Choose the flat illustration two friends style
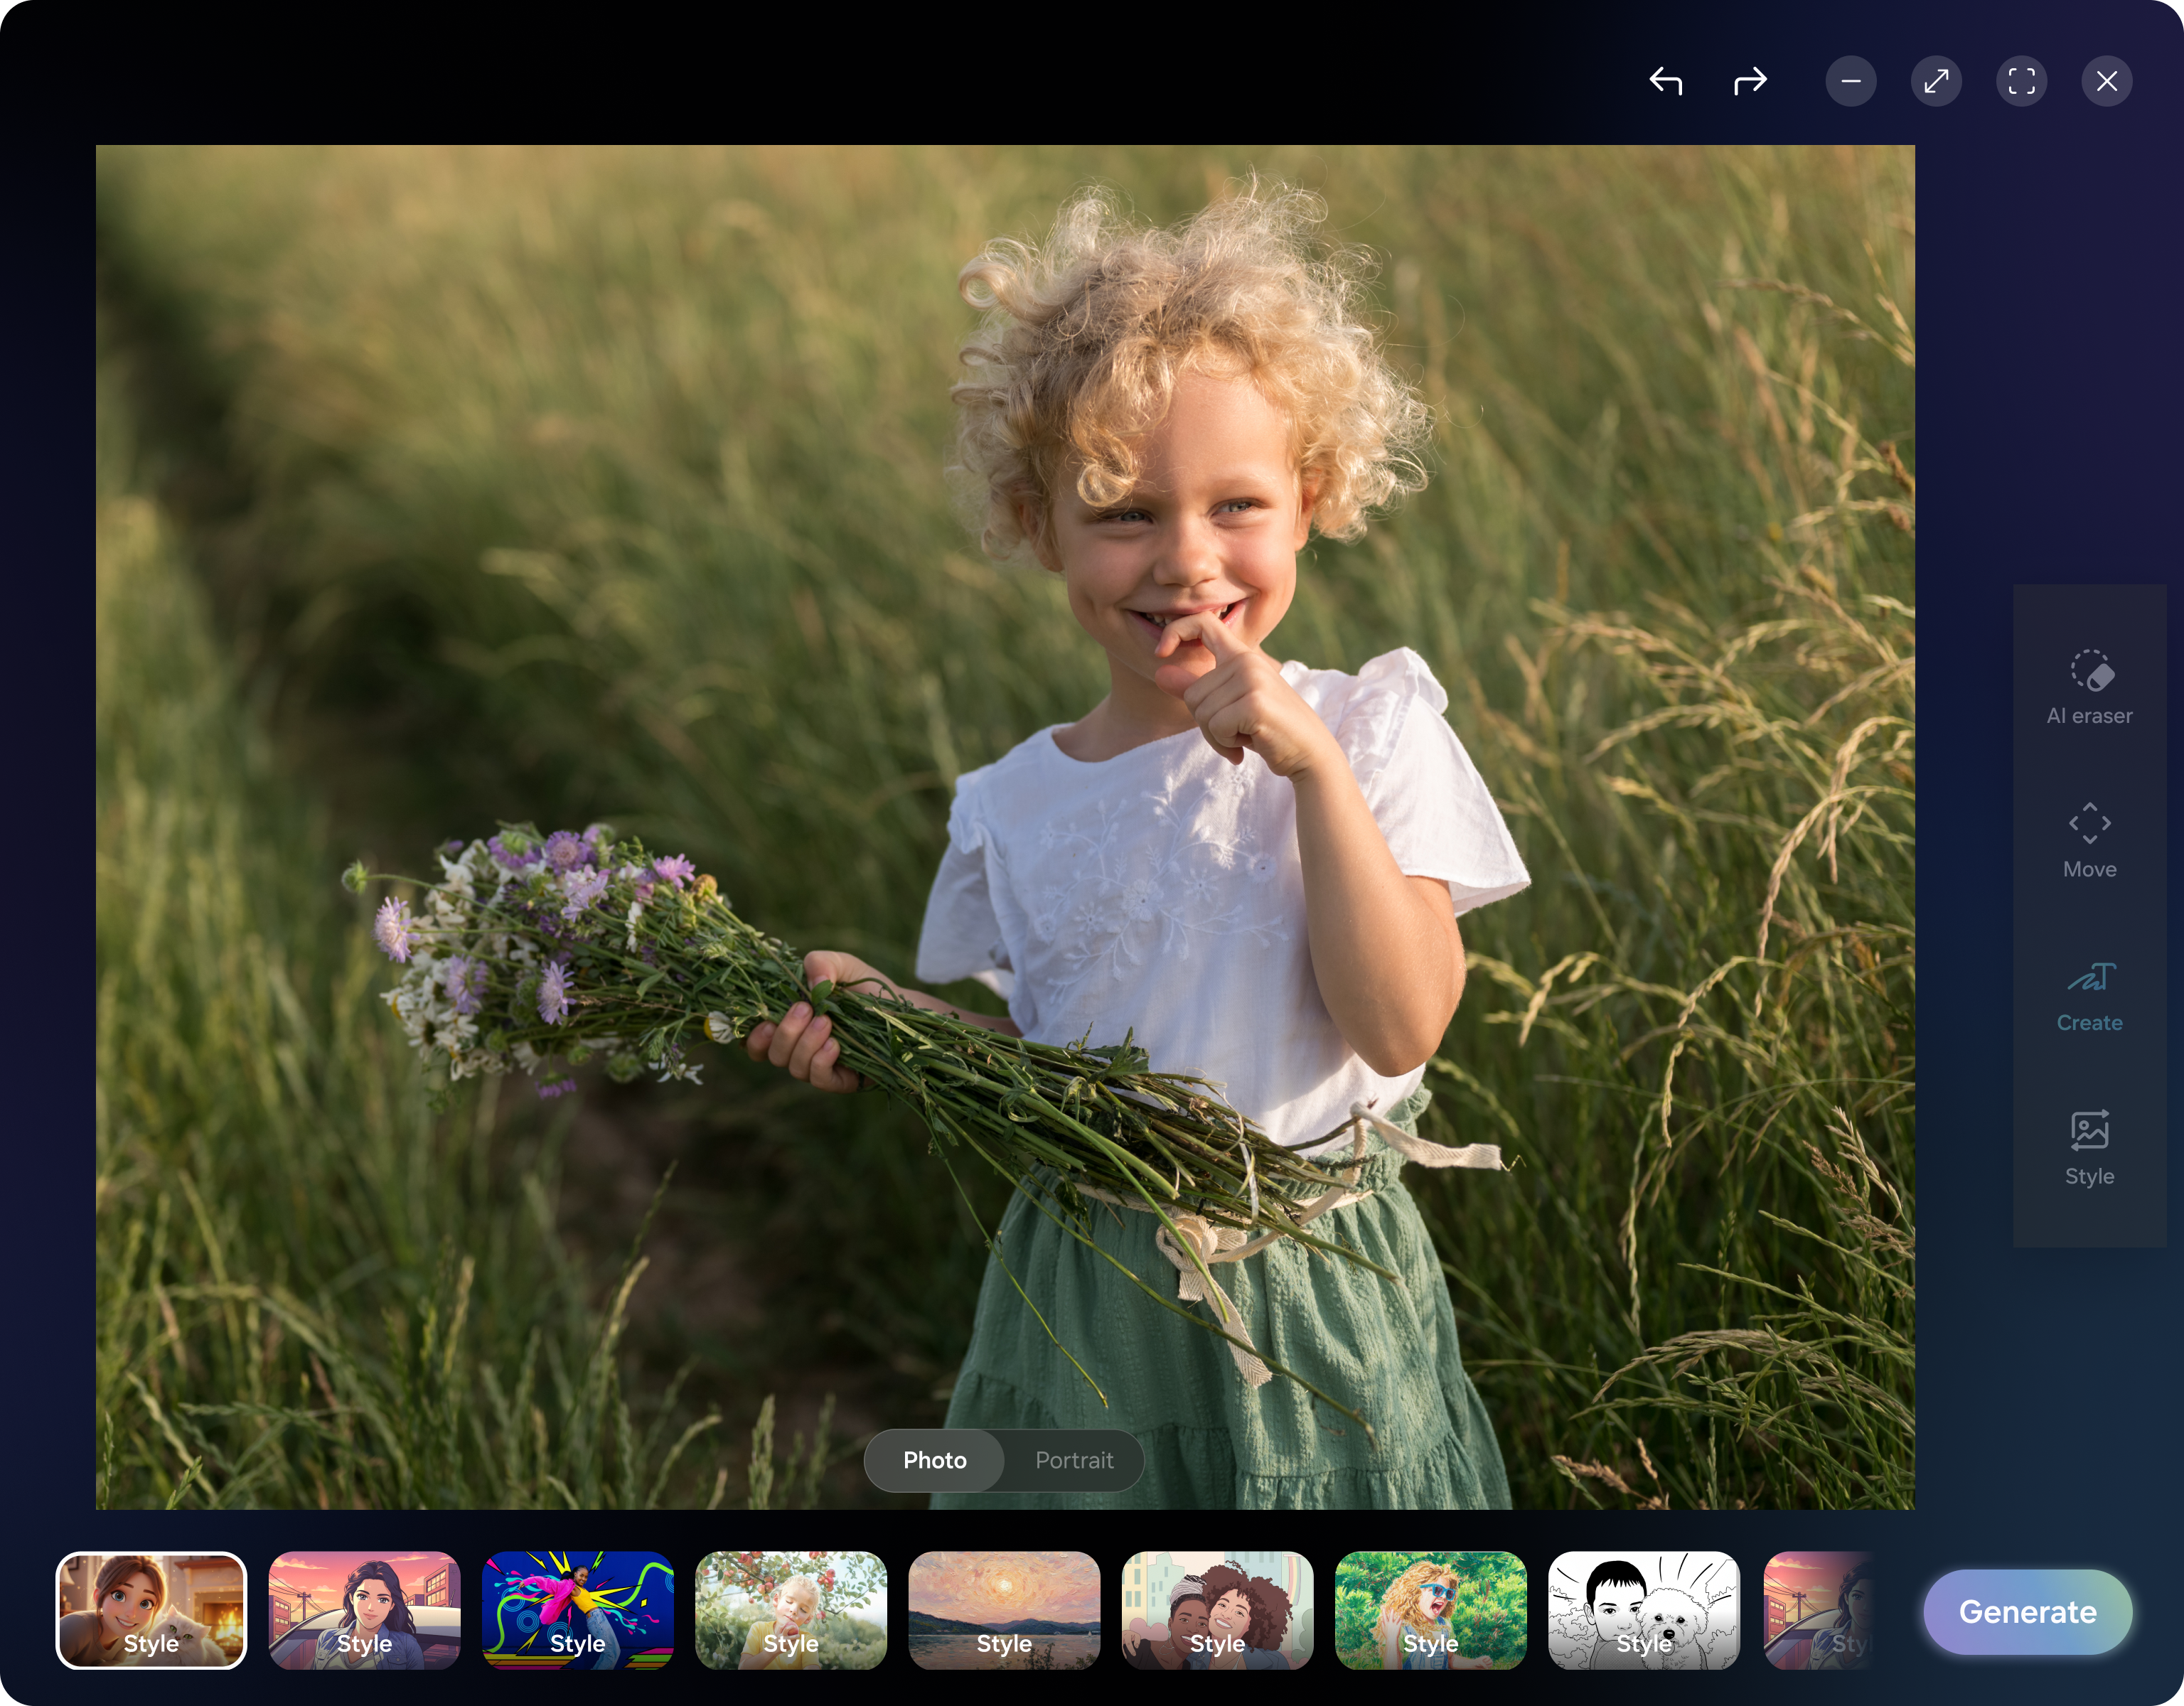2184x1706 pixels. coord(1217,1610)
